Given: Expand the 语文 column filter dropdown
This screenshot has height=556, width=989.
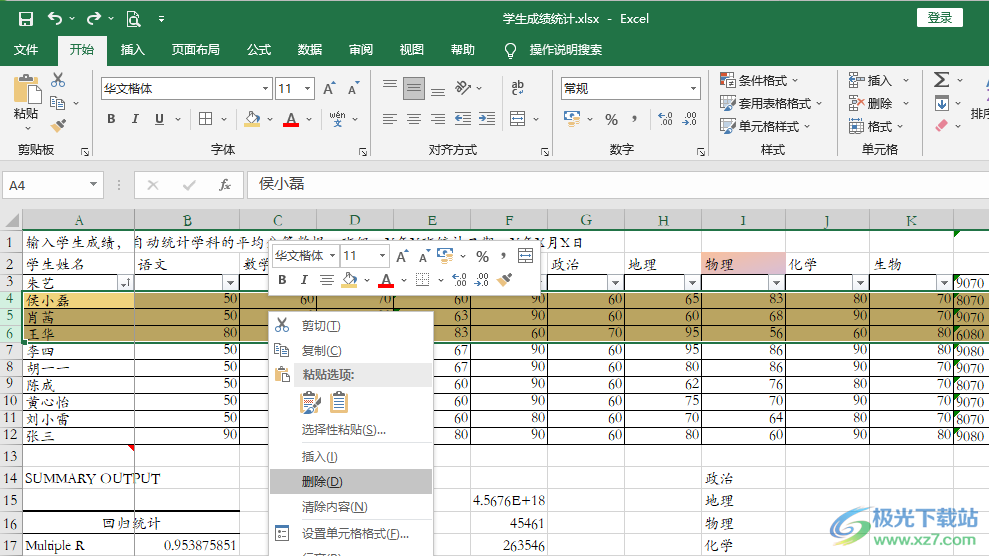Looking at the screenshot, I should coord(230,284).
